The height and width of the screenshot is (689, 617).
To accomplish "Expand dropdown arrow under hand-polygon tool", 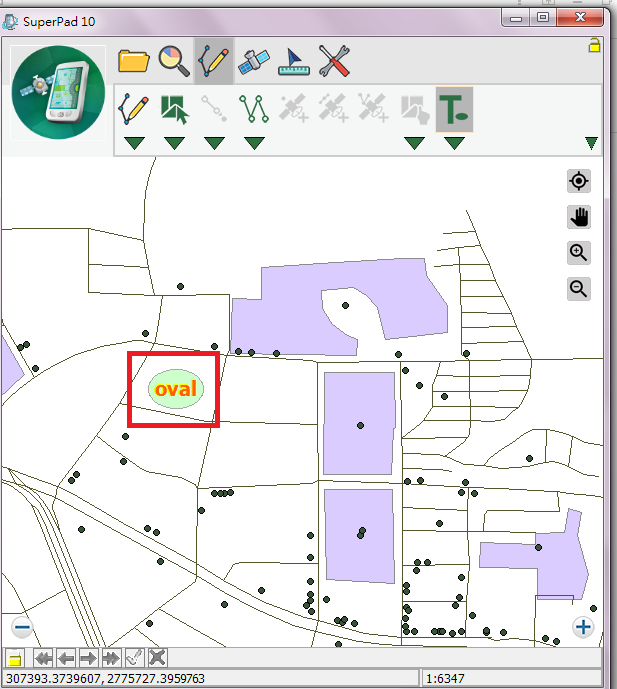I will click(x=414, y=143).
